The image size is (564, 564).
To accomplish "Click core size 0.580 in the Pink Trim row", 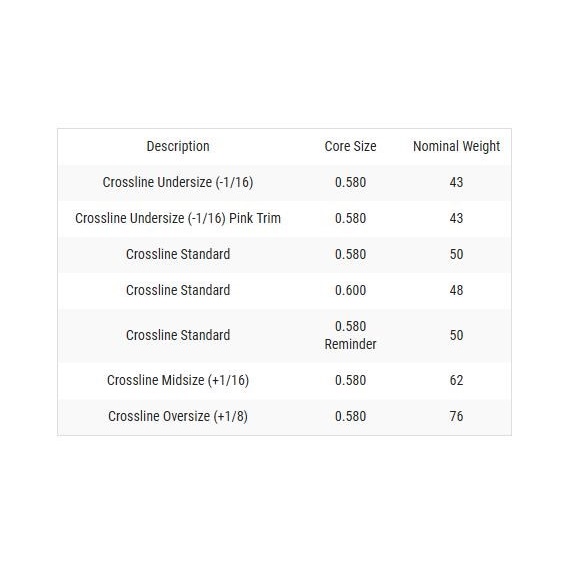I will [350, 218].
